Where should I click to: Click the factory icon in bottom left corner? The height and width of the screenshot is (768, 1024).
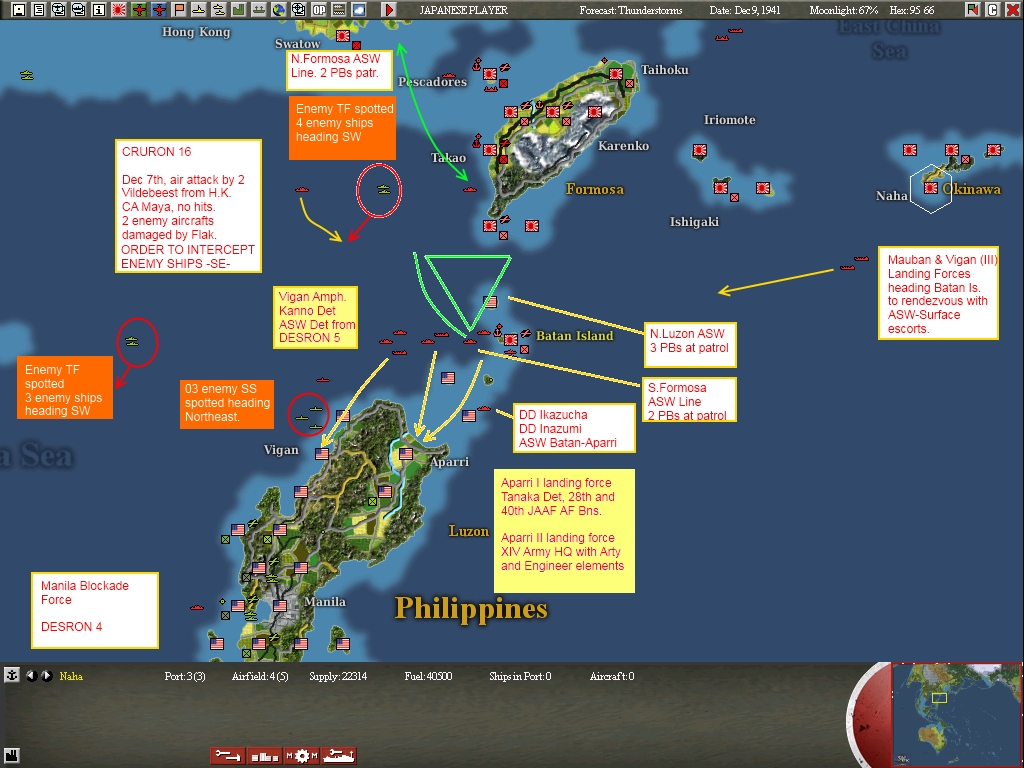(x=12, y=756)
